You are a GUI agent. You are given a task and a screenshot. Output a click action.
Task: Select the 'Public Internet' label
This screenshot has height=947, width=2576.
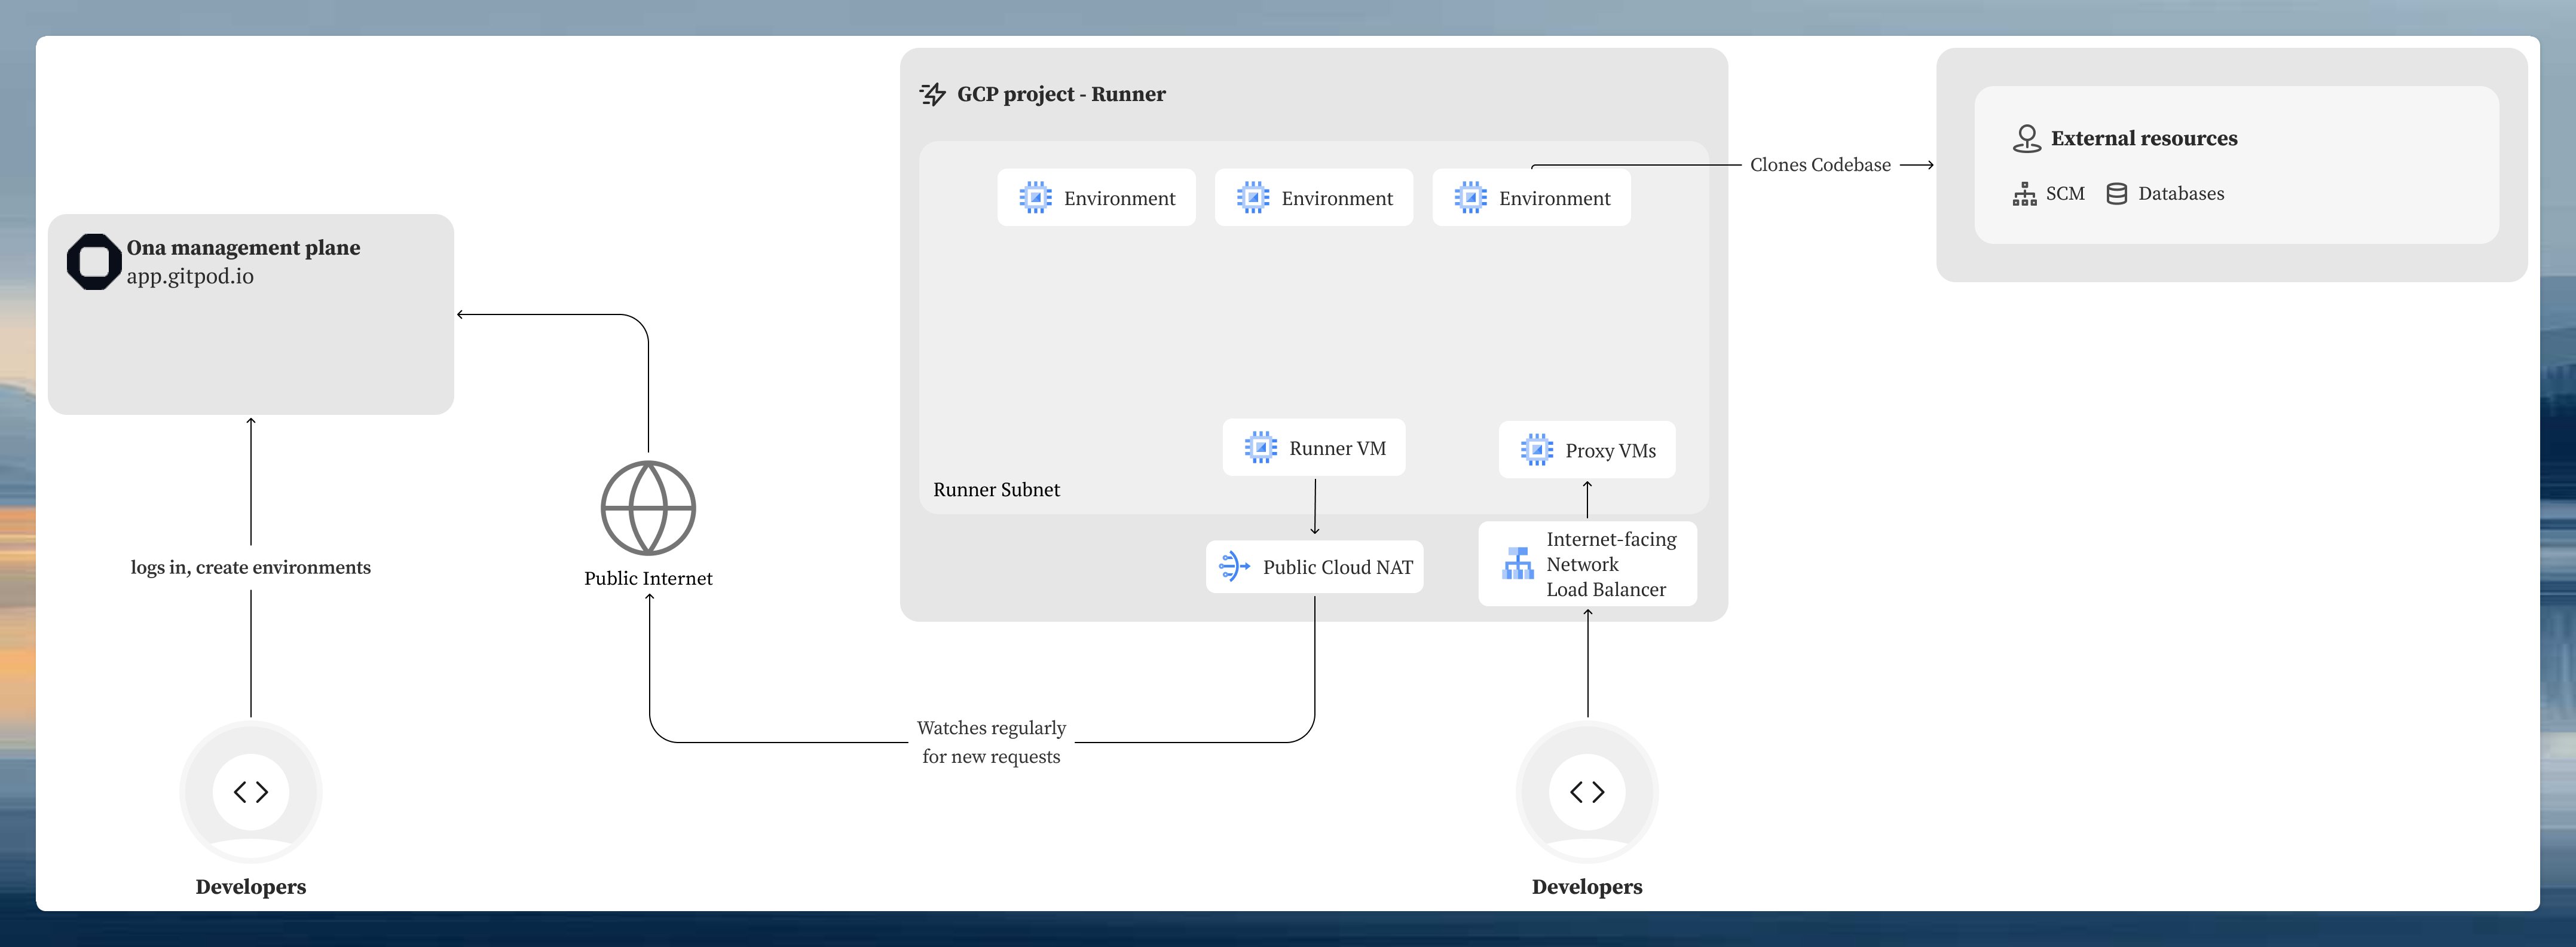648,578
